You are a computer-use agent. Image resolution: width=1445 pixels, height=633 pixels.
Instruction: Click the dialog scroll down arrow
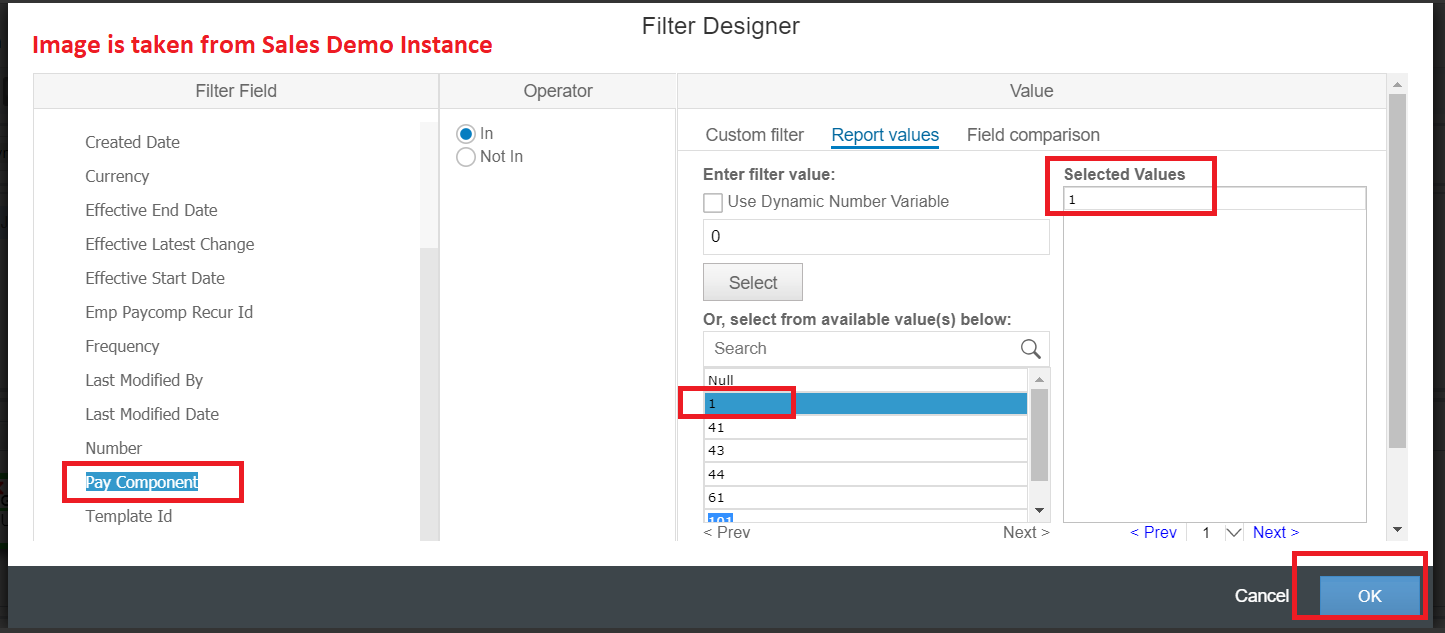[x=1397, y=529]
